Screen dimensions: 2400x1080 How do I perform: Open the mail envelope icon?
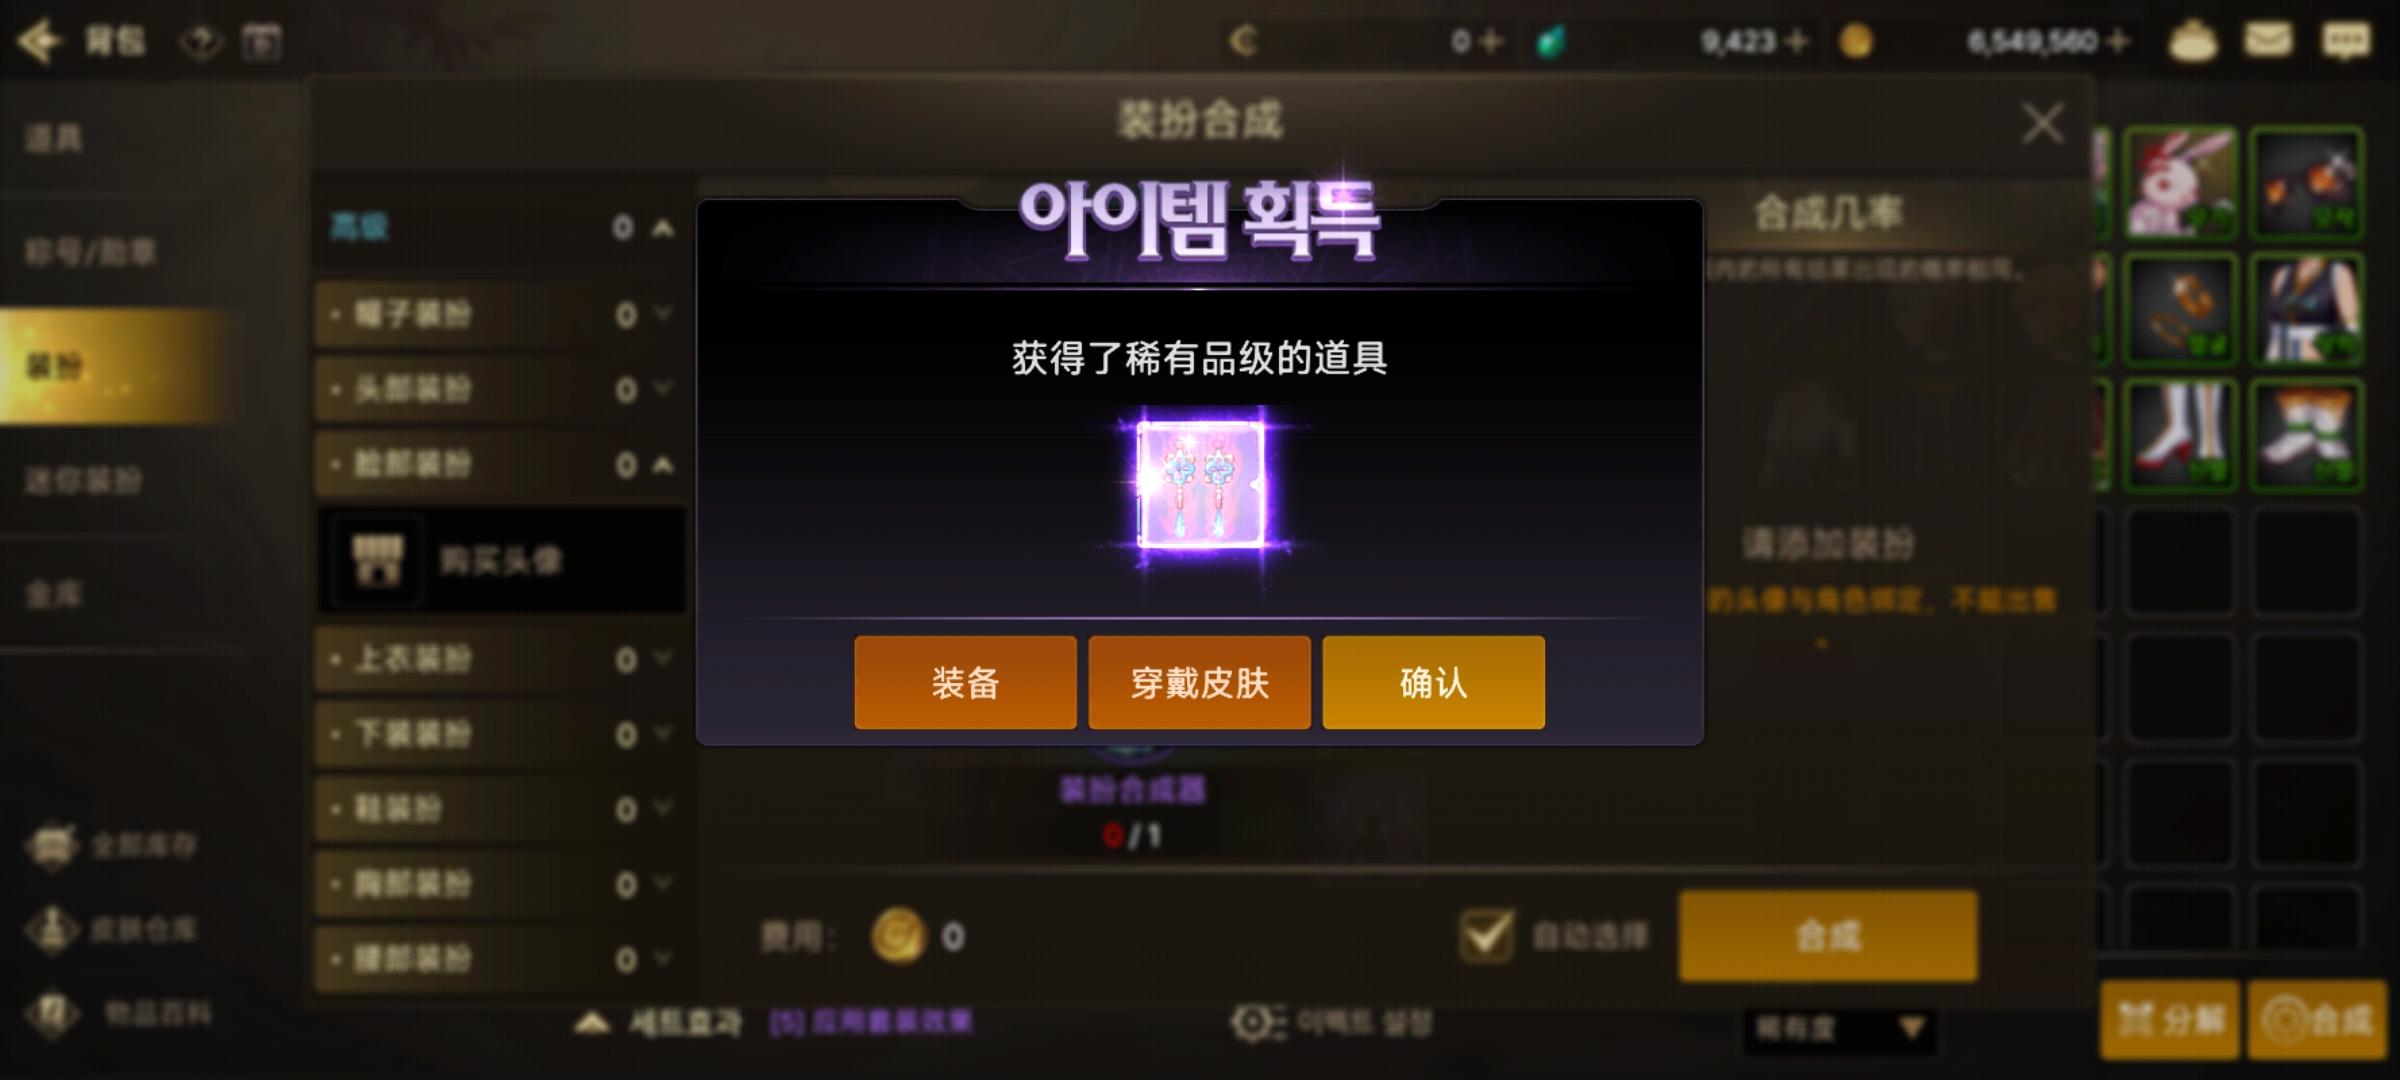coord(2267,41)
